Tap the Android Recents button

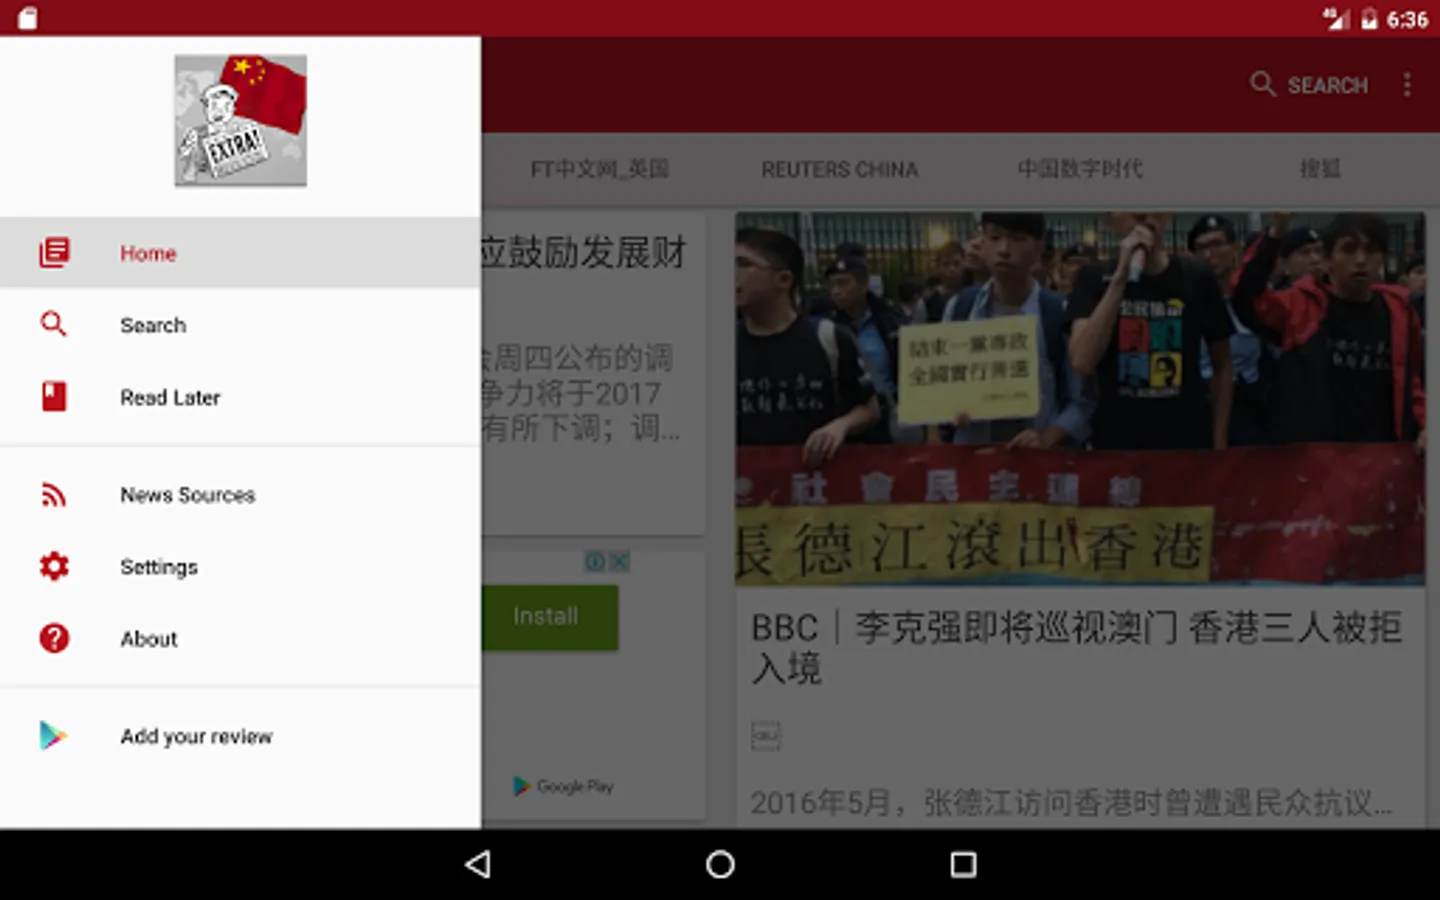pos(963,864)
